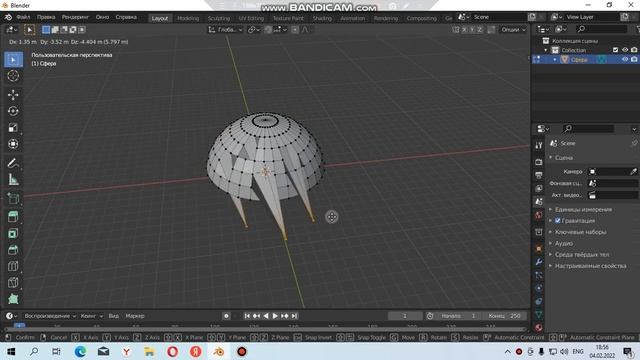Toggle exclude checkbox for Collection
Image resolution: width=640 pixels, height=360 pixels.
[616, 50]
